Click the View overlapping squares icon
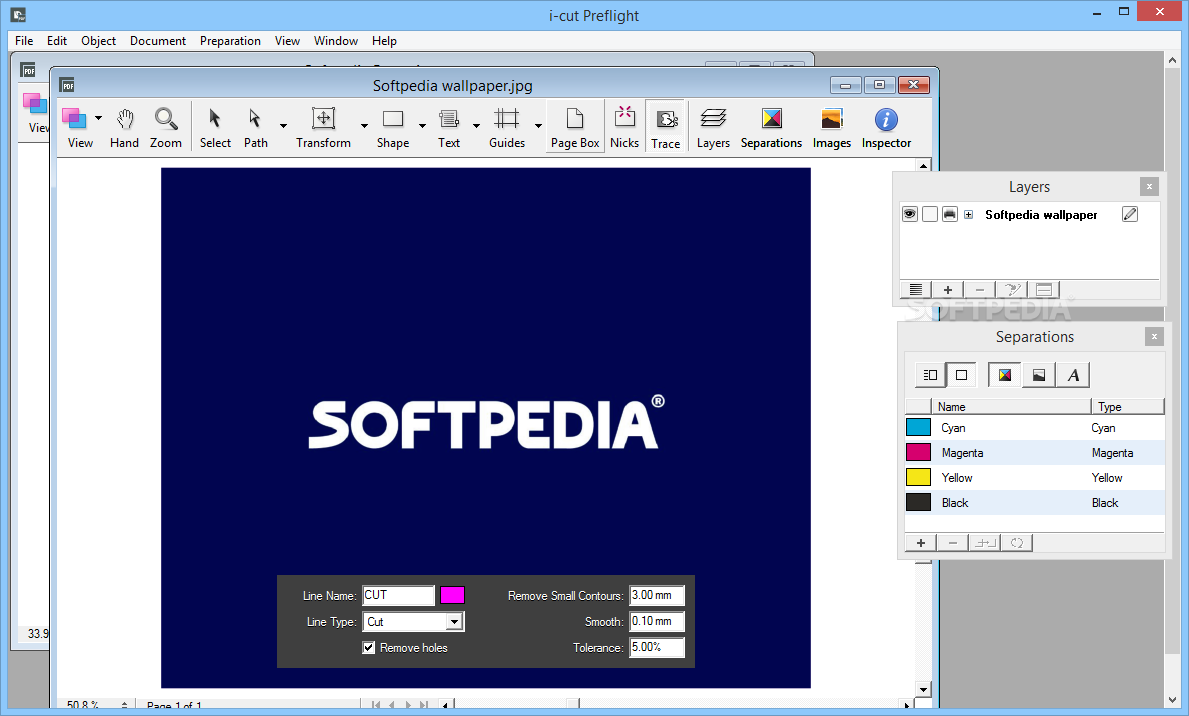This screenshot has width=1189, height=716. point(74,119)
